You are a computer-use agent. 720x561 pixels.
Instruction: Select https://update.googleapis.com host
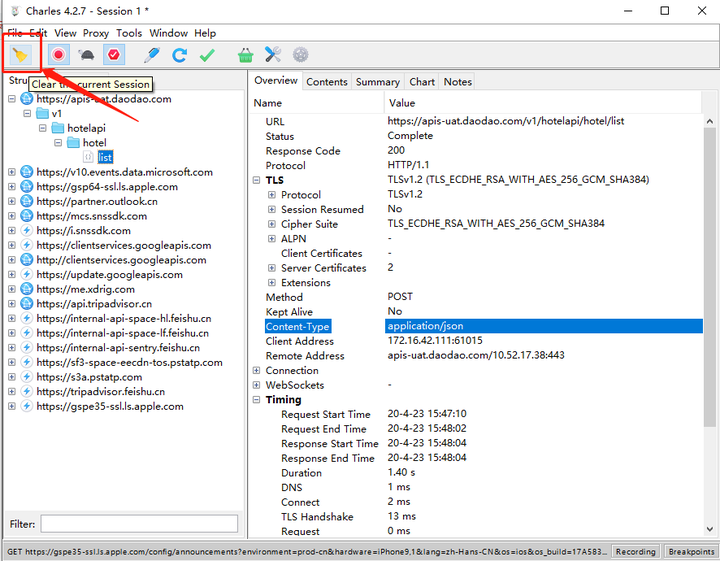click(x=109, y=275)
